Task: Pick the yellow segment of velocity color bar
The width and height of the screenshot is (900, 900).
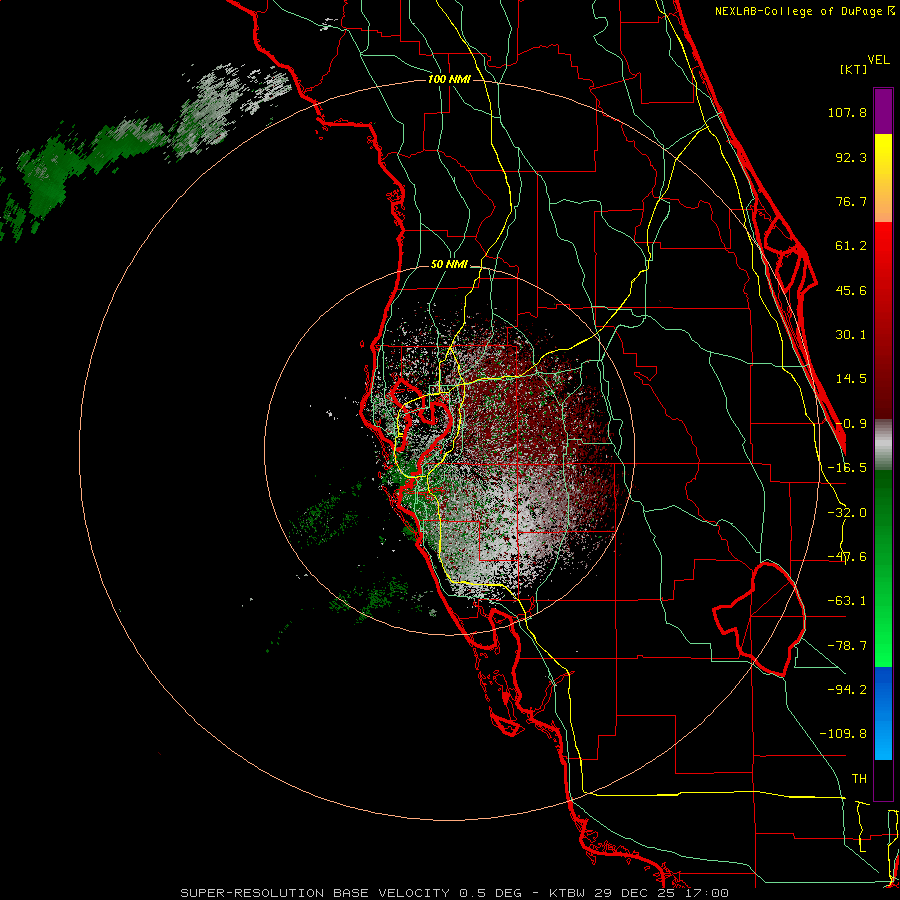Action: (x=883, y=178)
